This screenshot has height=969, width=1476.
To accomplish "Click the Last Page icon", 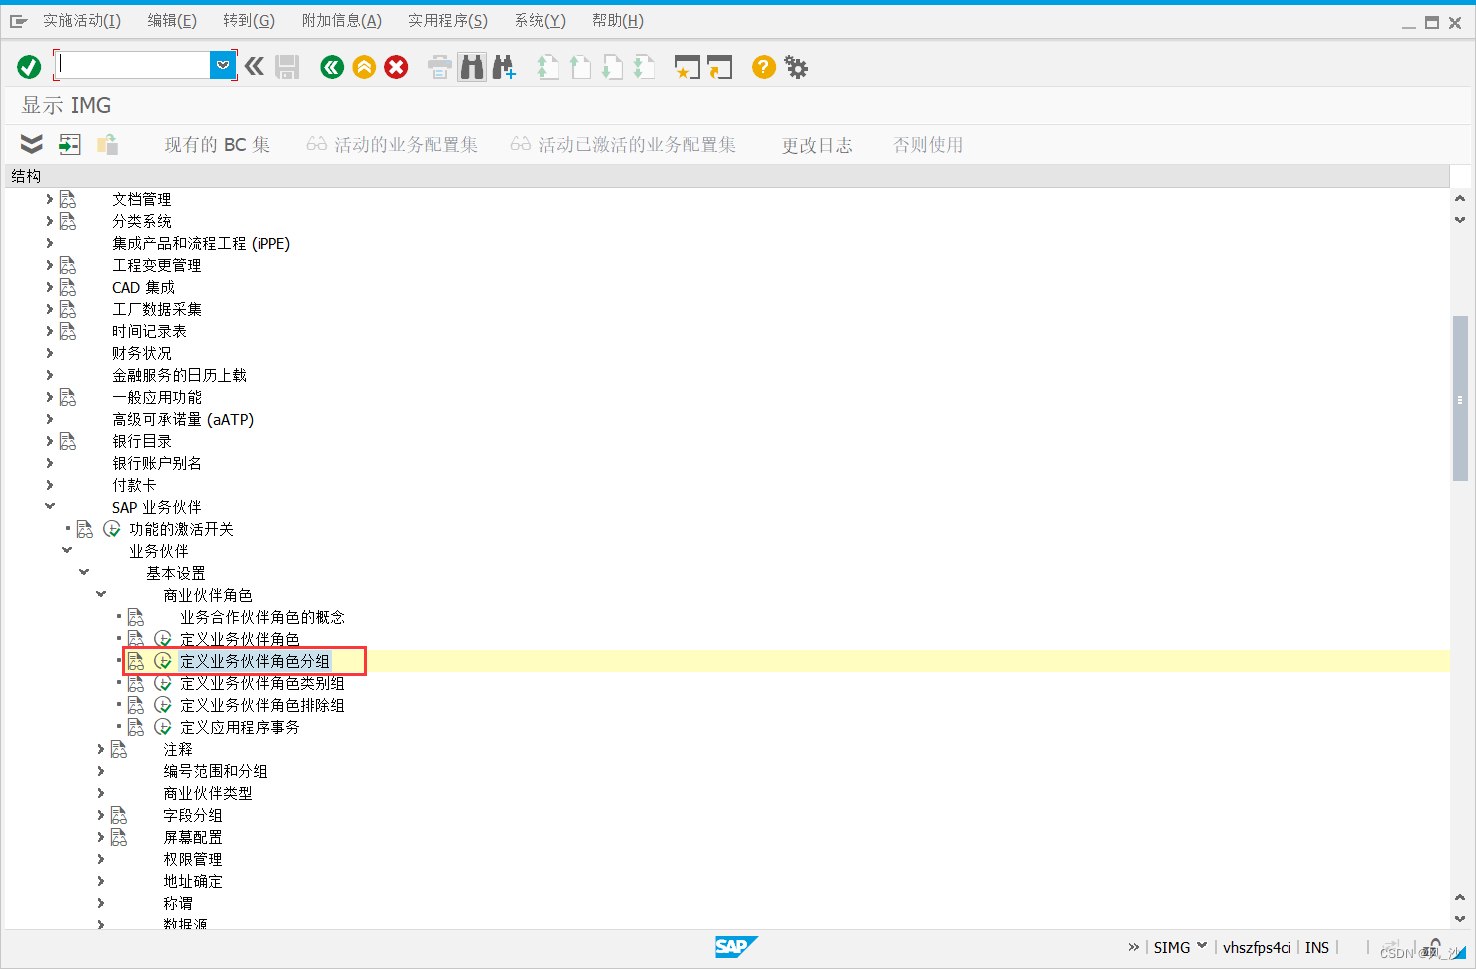I will [x=644, y=67].
